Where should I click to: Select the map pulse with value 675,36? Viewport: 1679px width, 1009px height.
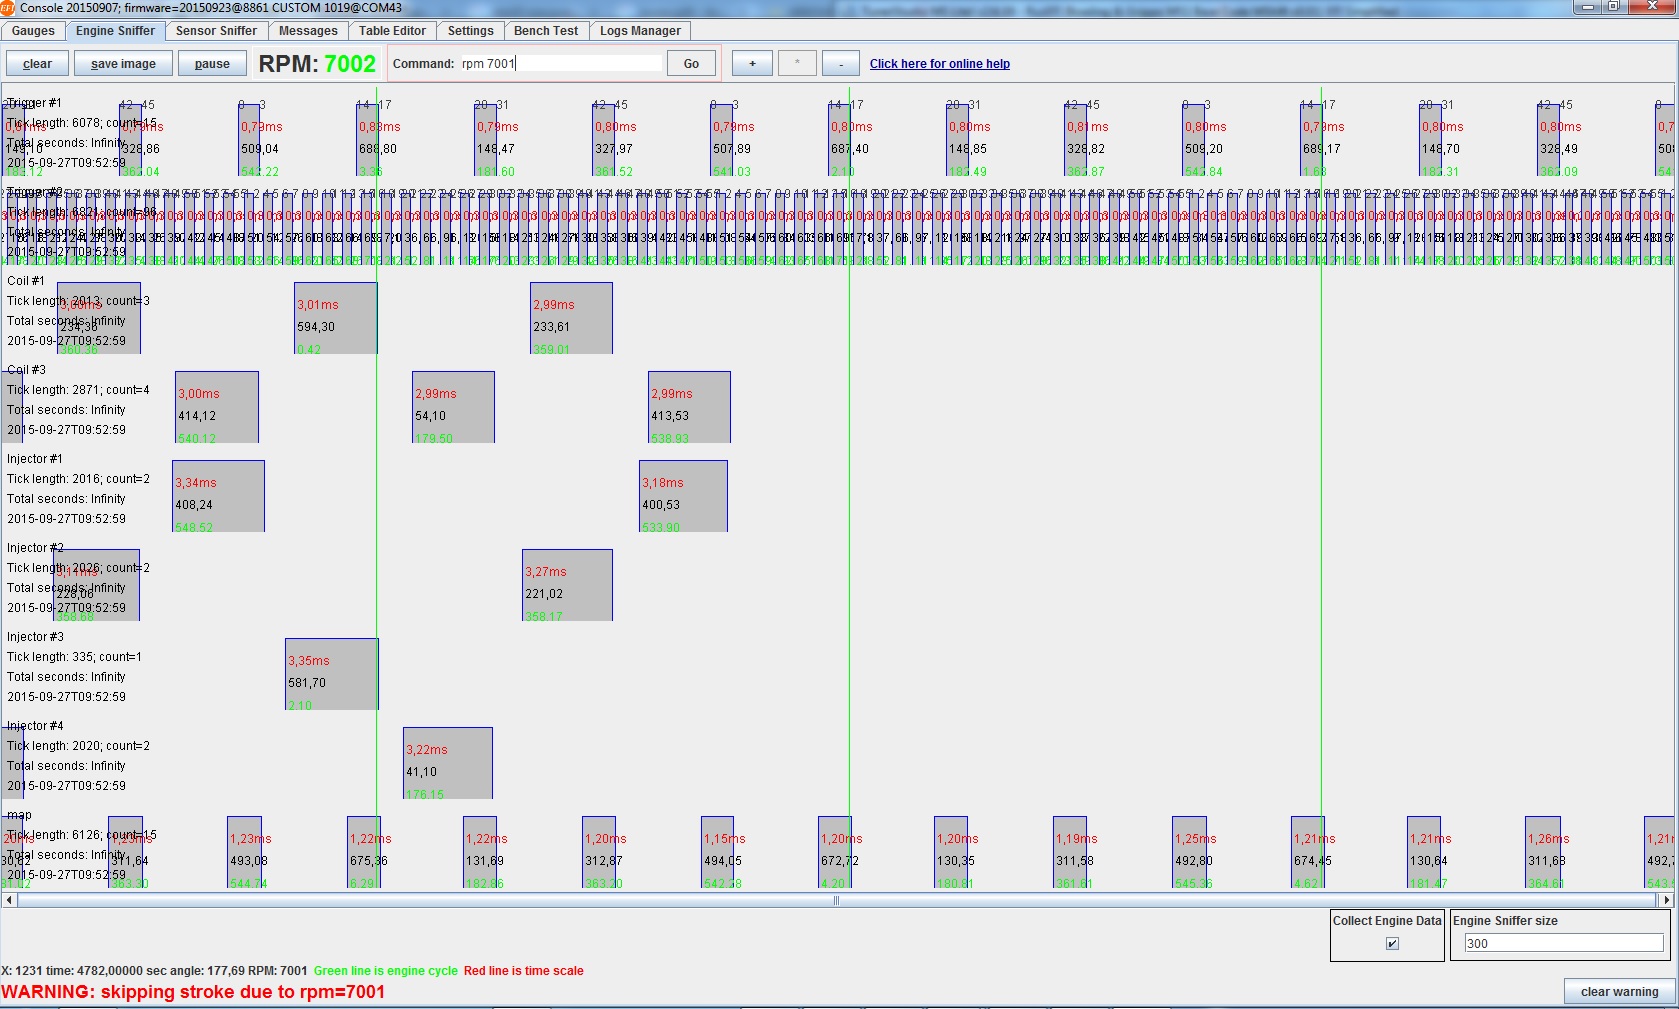point(364,852)
